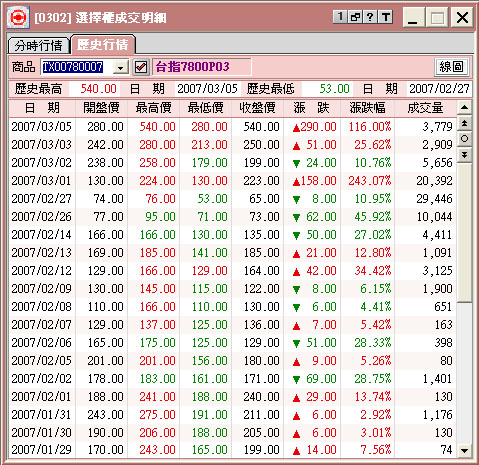The image size is (479, 465).
Task: Switch to the 分時行情 tab
Action: pos(38,45)
